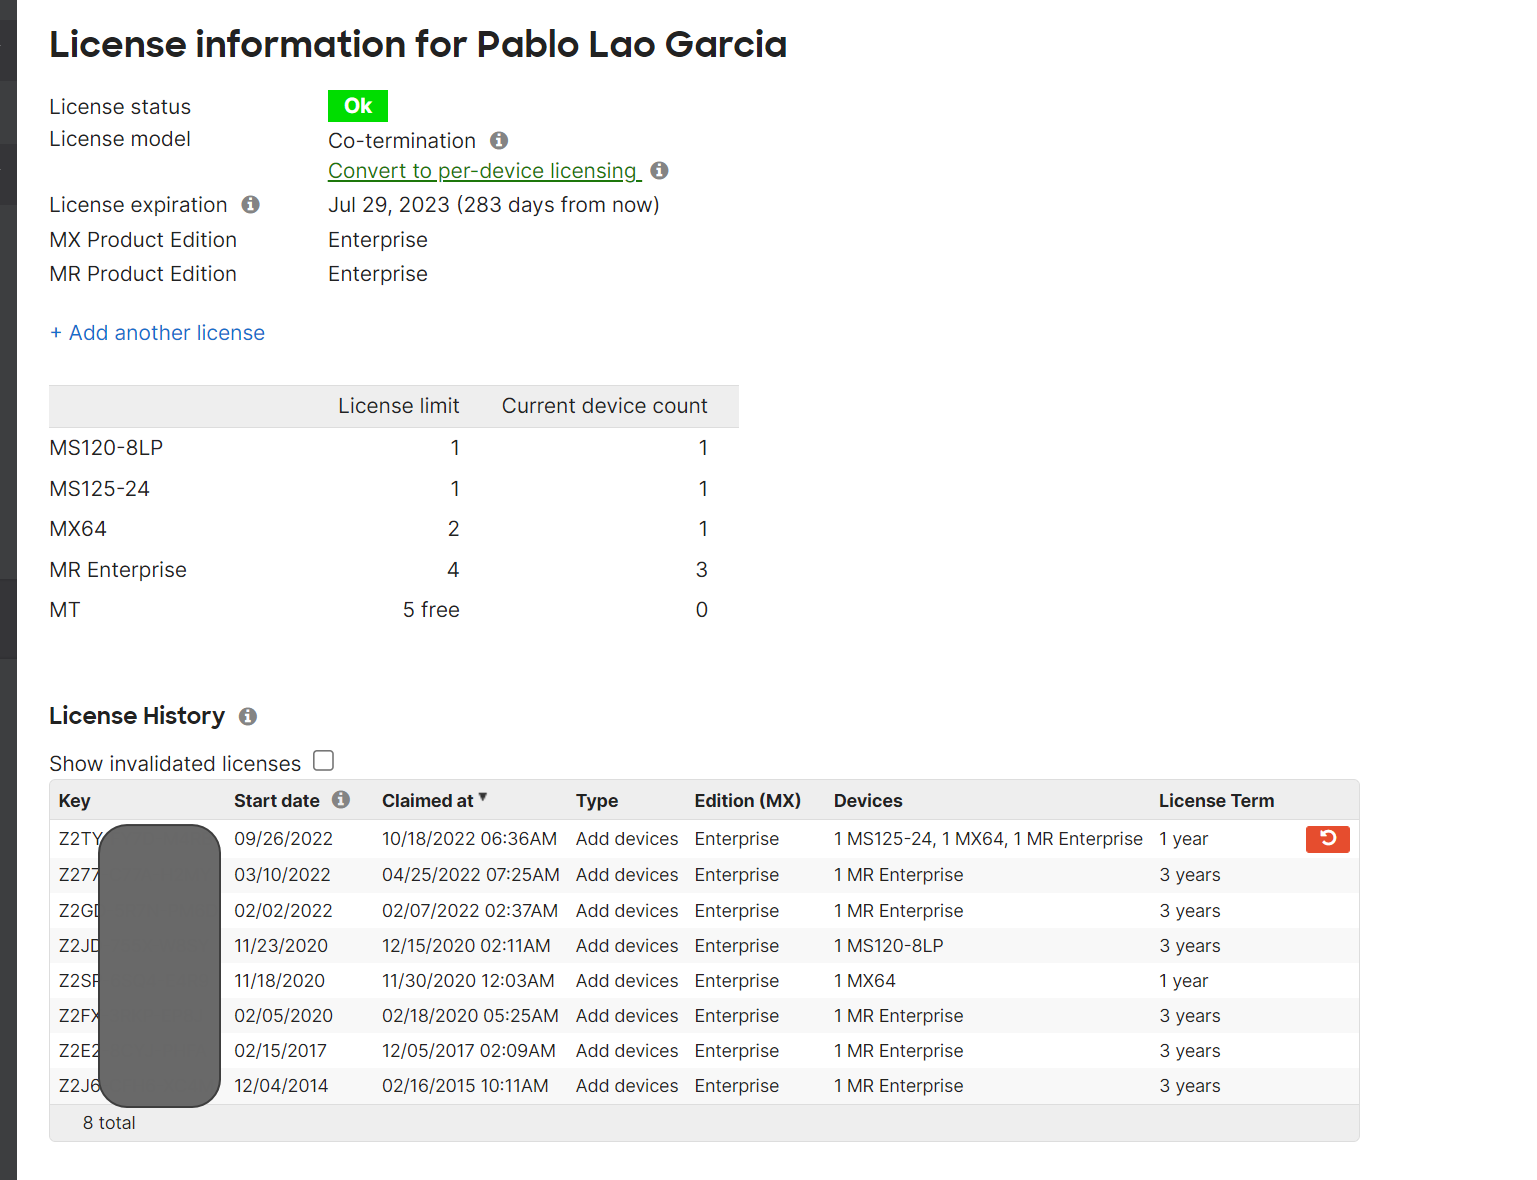The width and height of the screenshot is (1537, 1180).
Task: Sort by Claimed at column header
Action: [427, 801]
